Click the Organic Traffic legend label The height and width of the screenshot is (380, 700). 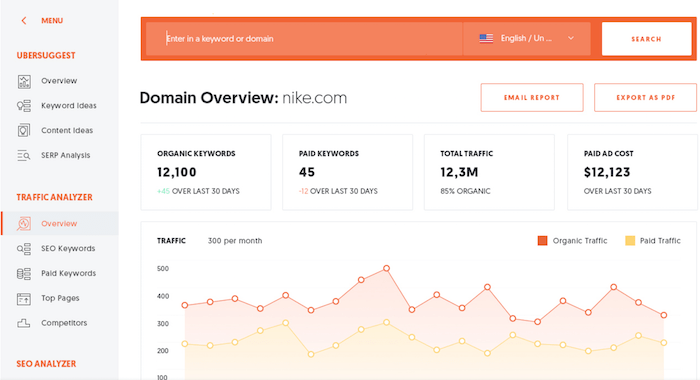pos(580,241)
